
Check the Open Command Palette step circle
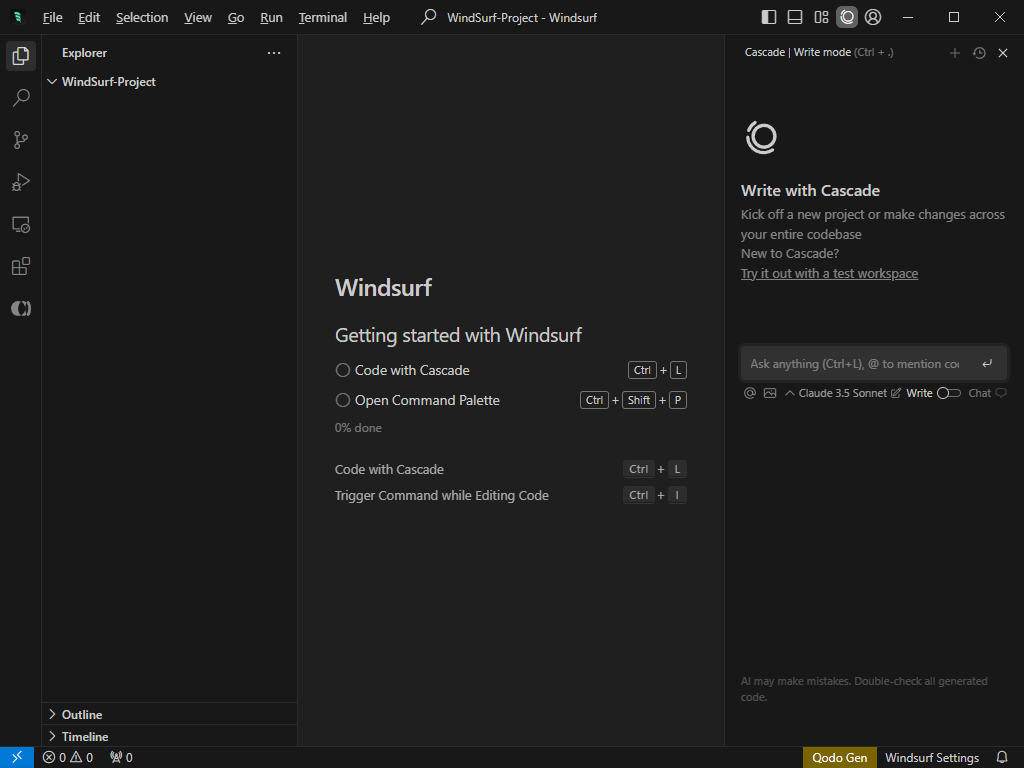point(343,400)
